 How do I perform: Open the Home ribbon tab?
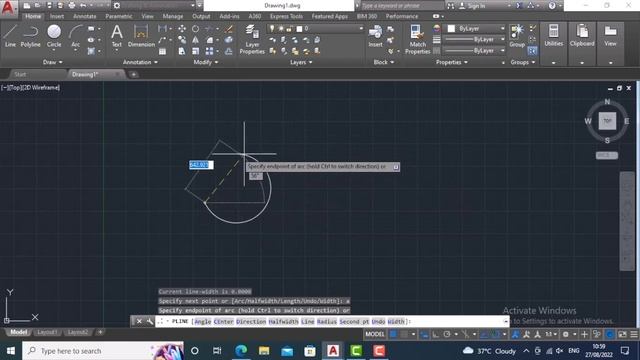[33, 16]
